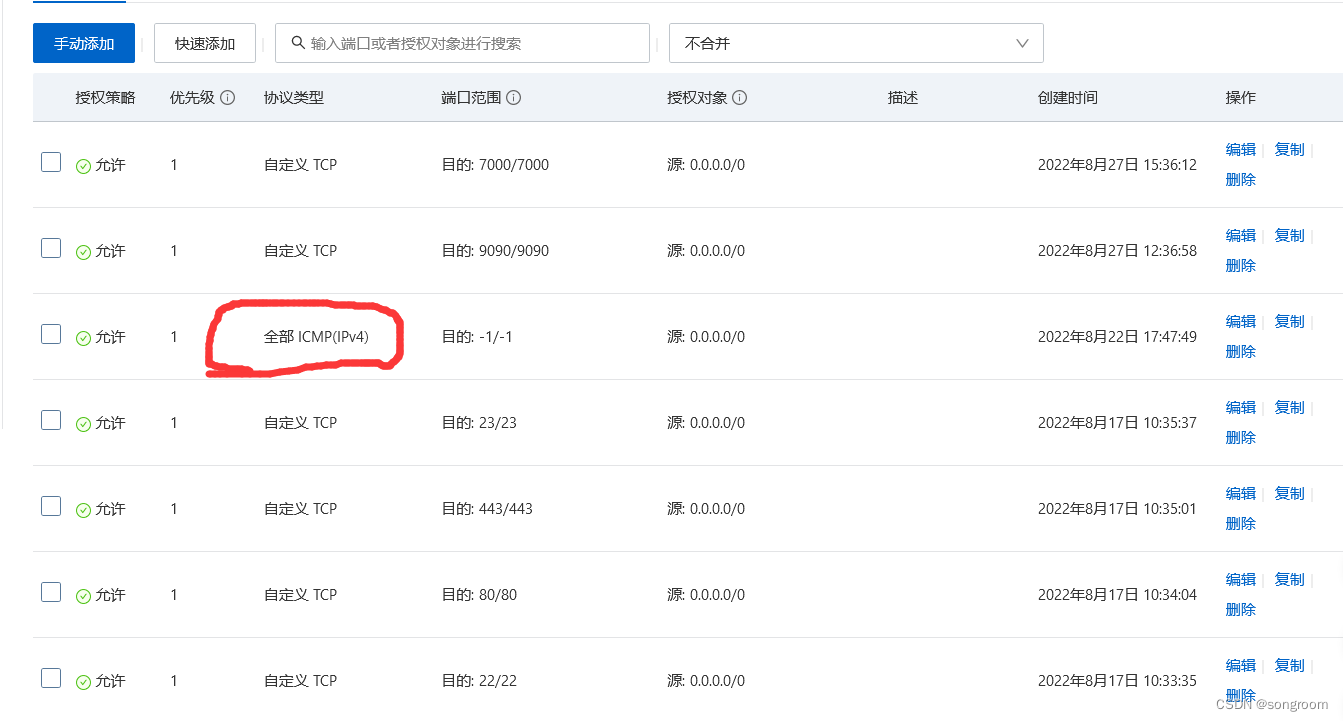Viewport: 1343px width, 721px height.
Task: Click green allow icon in 9090/9090 row
Action: pos(83,253)
